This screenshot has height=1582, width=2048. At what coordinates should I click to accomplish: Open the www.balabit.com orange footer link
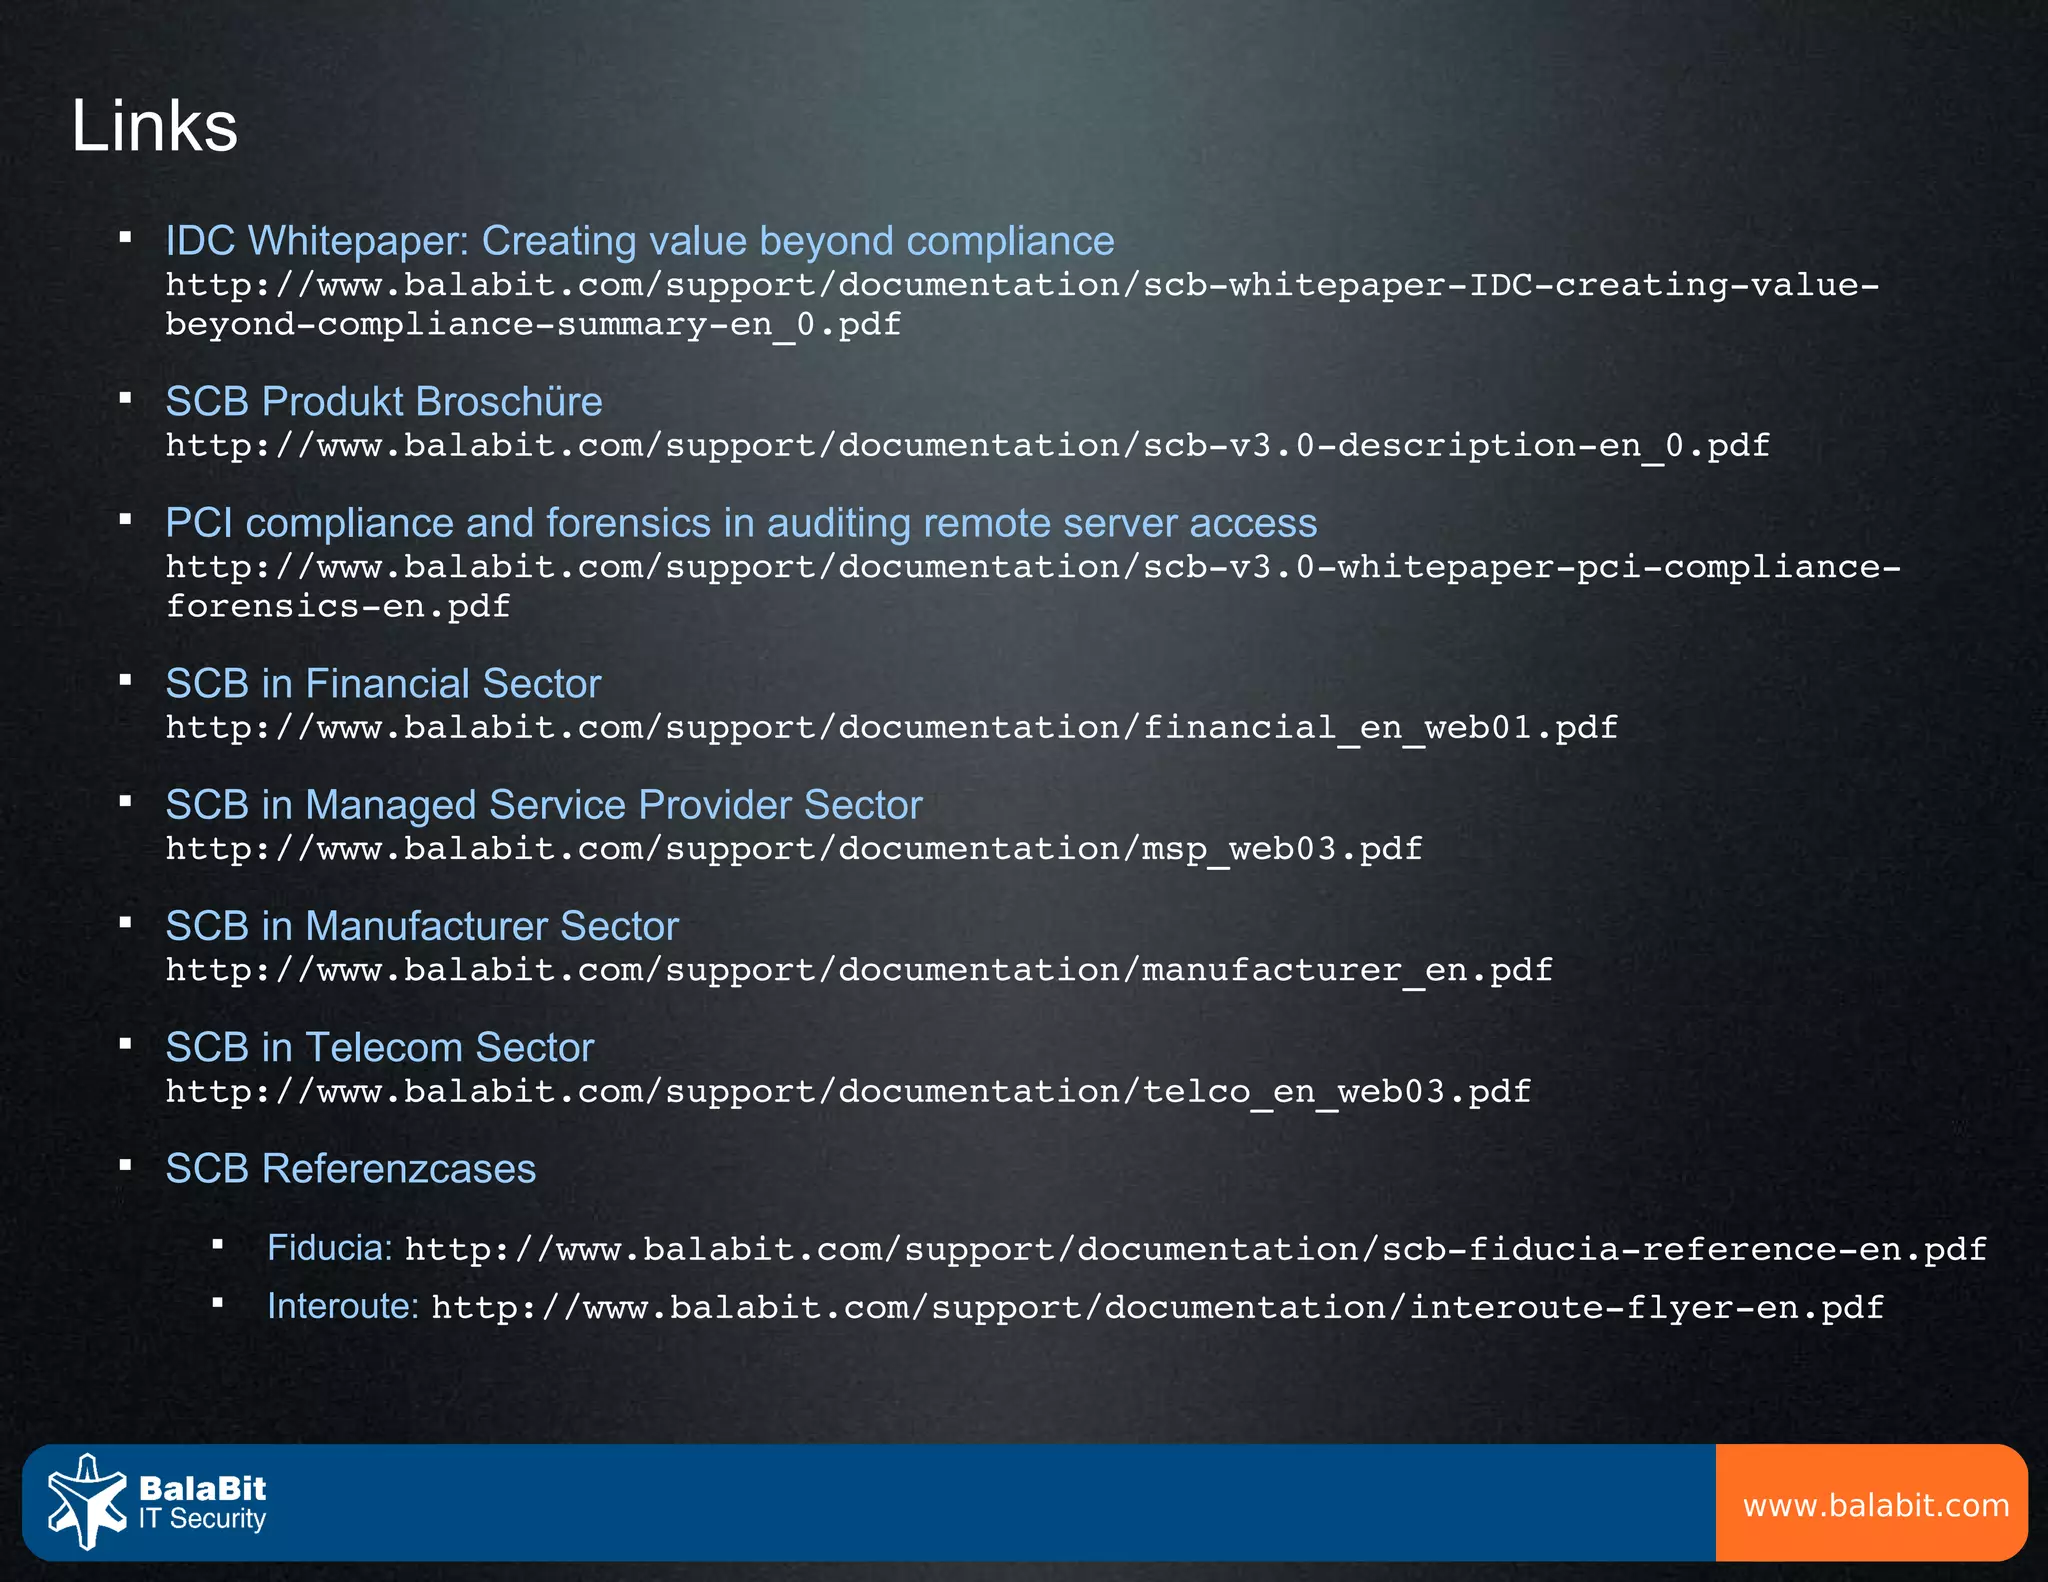[1875, 1505]
